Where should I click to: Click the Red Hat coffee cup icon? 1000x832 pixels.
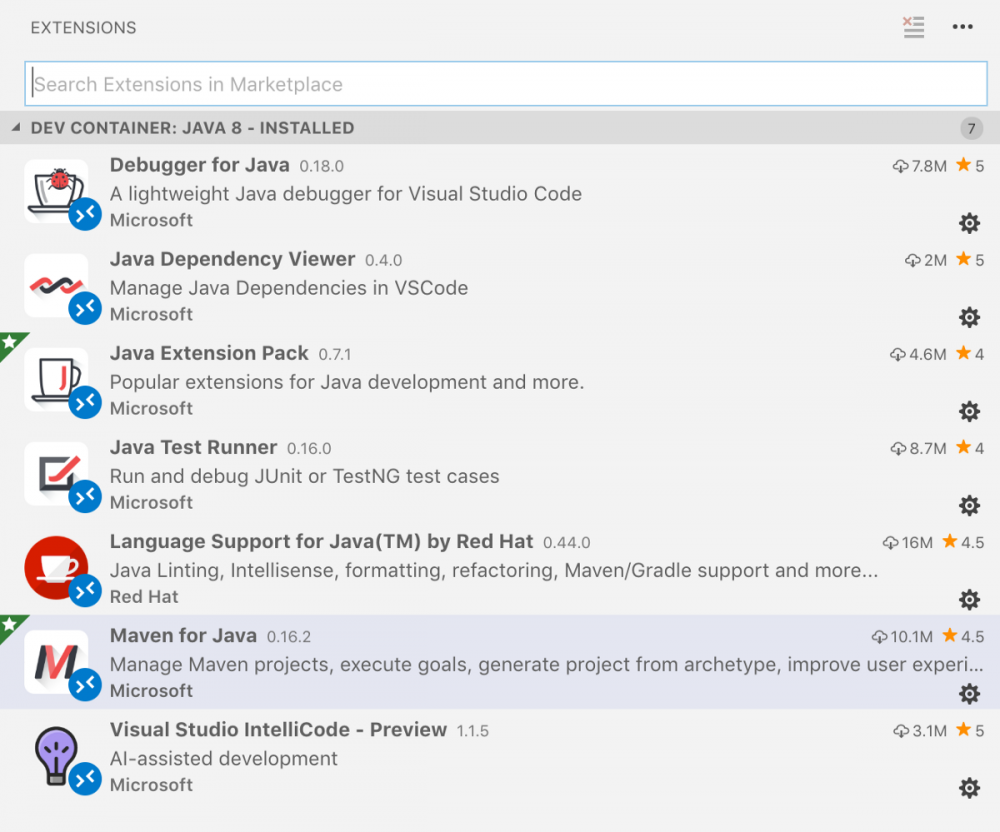point(55,568)
